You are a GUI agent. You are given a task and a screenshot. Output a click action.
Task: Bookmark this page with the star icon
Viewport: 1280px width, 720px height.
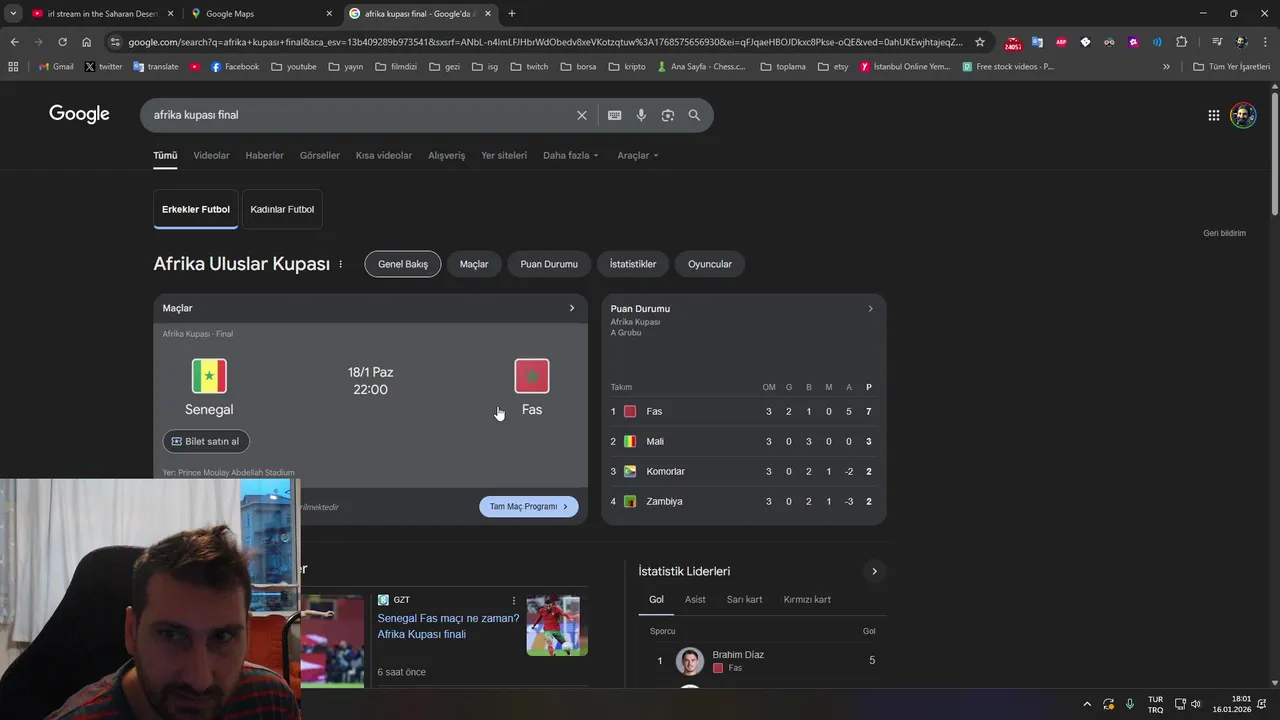(980, 42)
